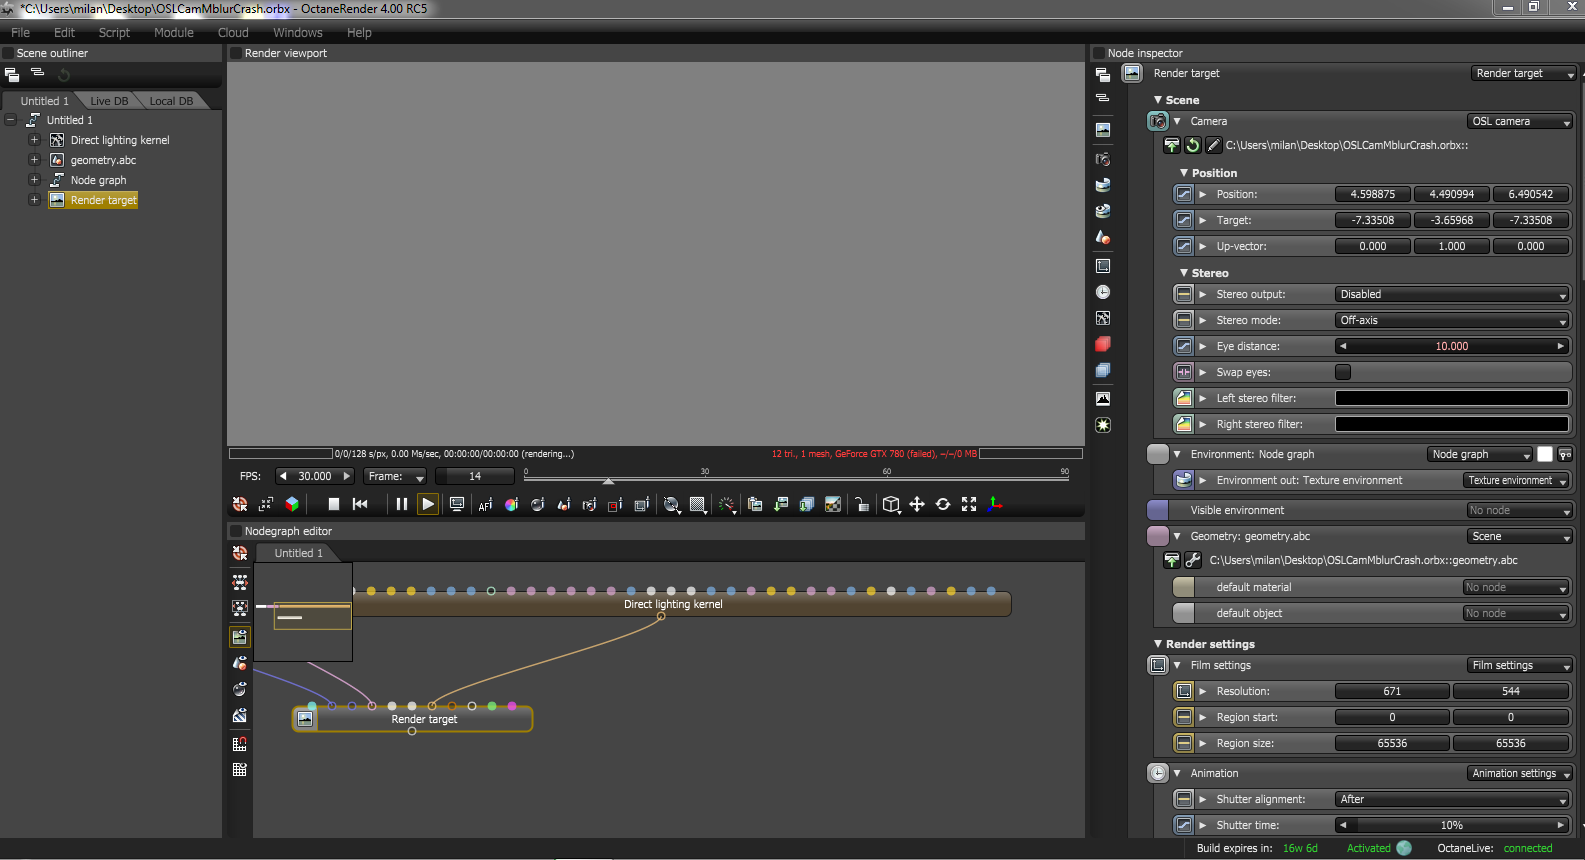1585x860 pixels.
Task: Click the copy render to clipboard icon
Action: click(x=755, y=505)
